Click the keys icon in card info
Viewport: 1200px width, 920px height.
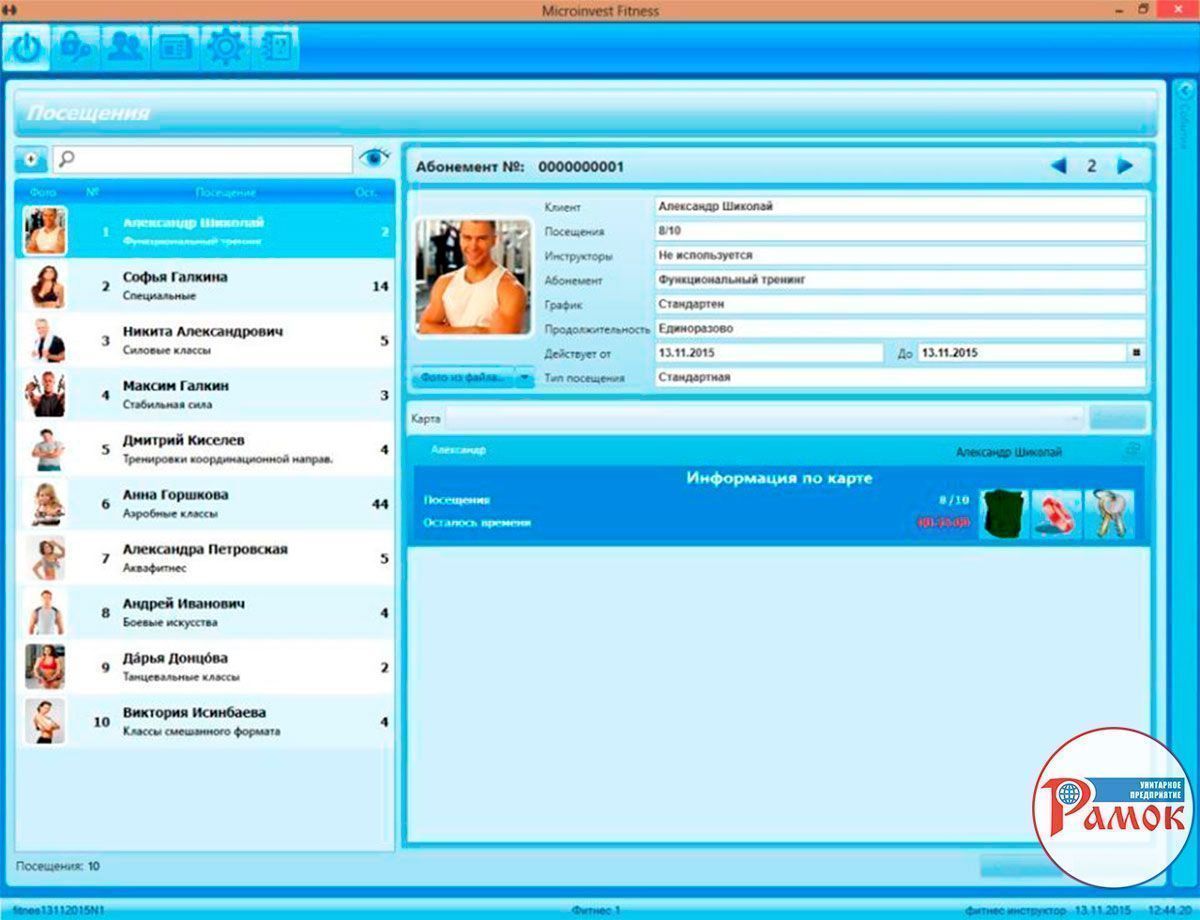coord(1109,515)
